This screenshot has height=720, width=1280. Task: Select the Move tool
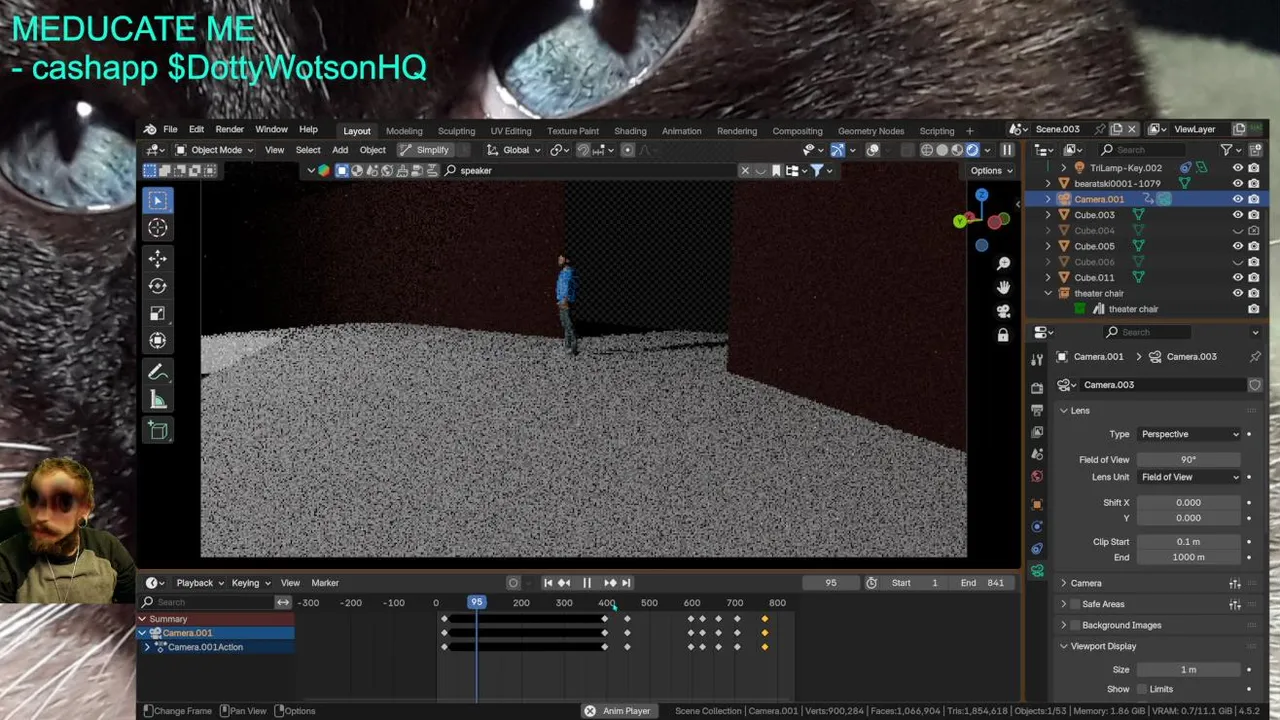tap(158, 259)
